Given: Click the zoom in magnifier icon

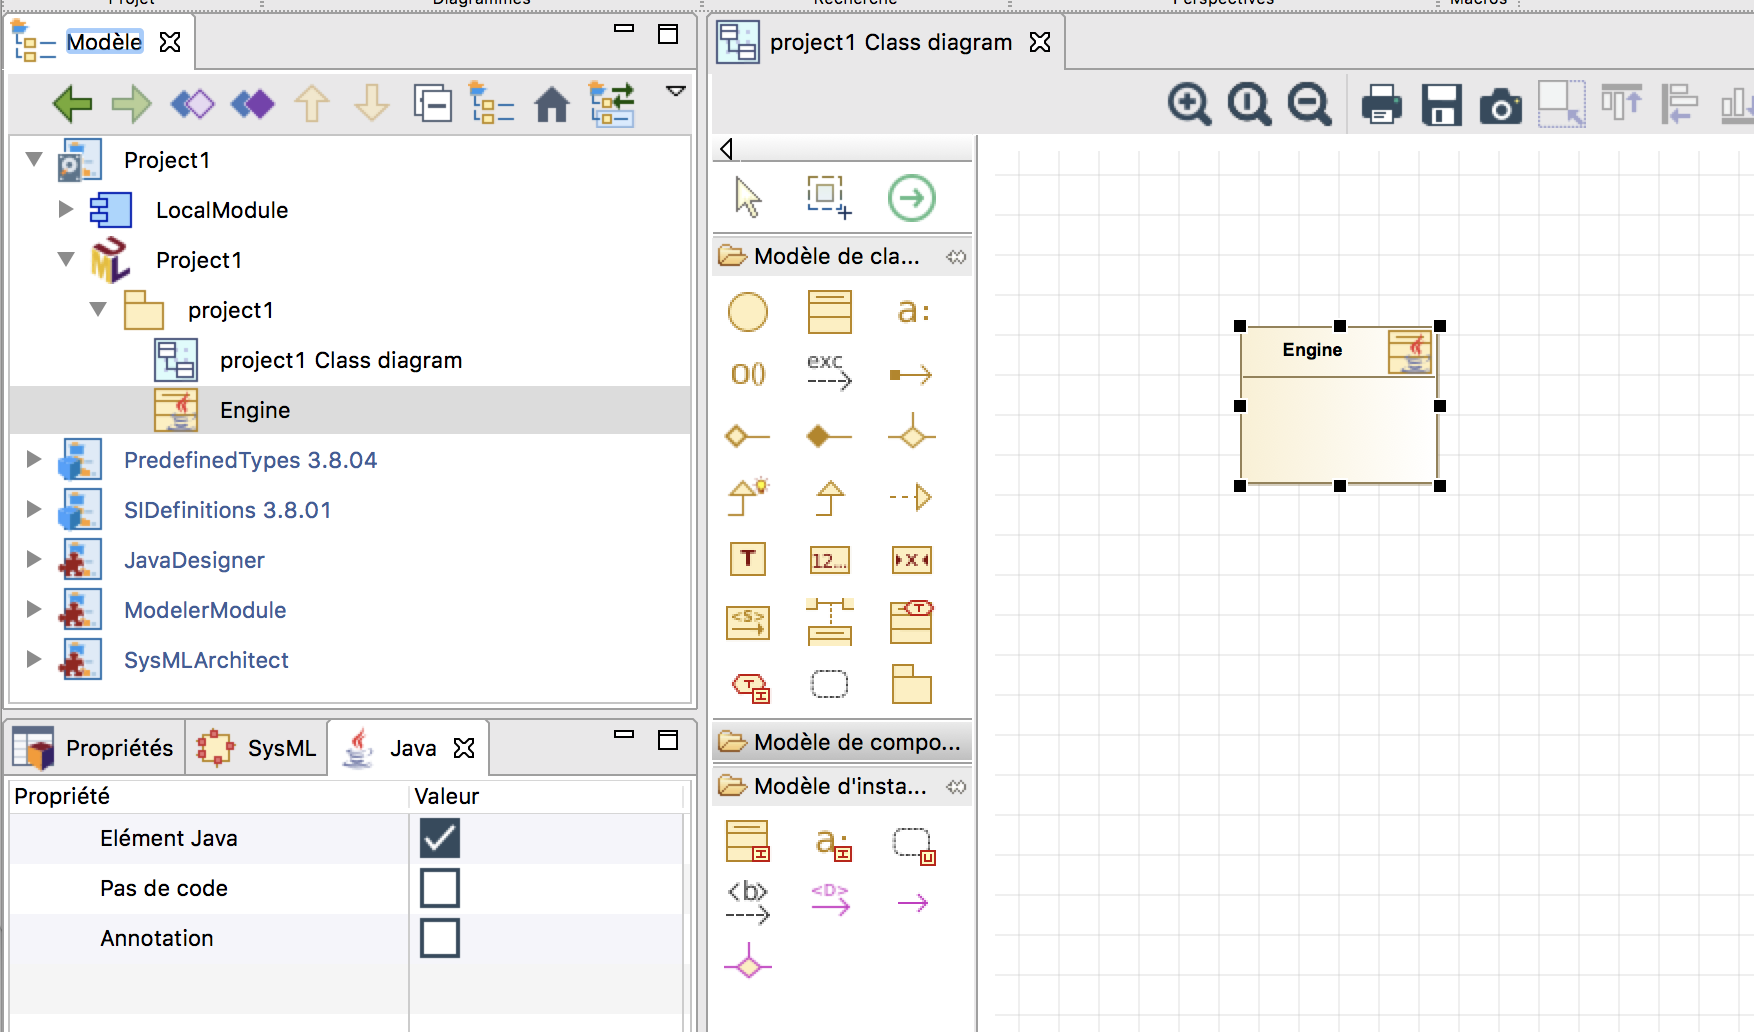Looking at the screenshot, I should [x=1189, y=104].
